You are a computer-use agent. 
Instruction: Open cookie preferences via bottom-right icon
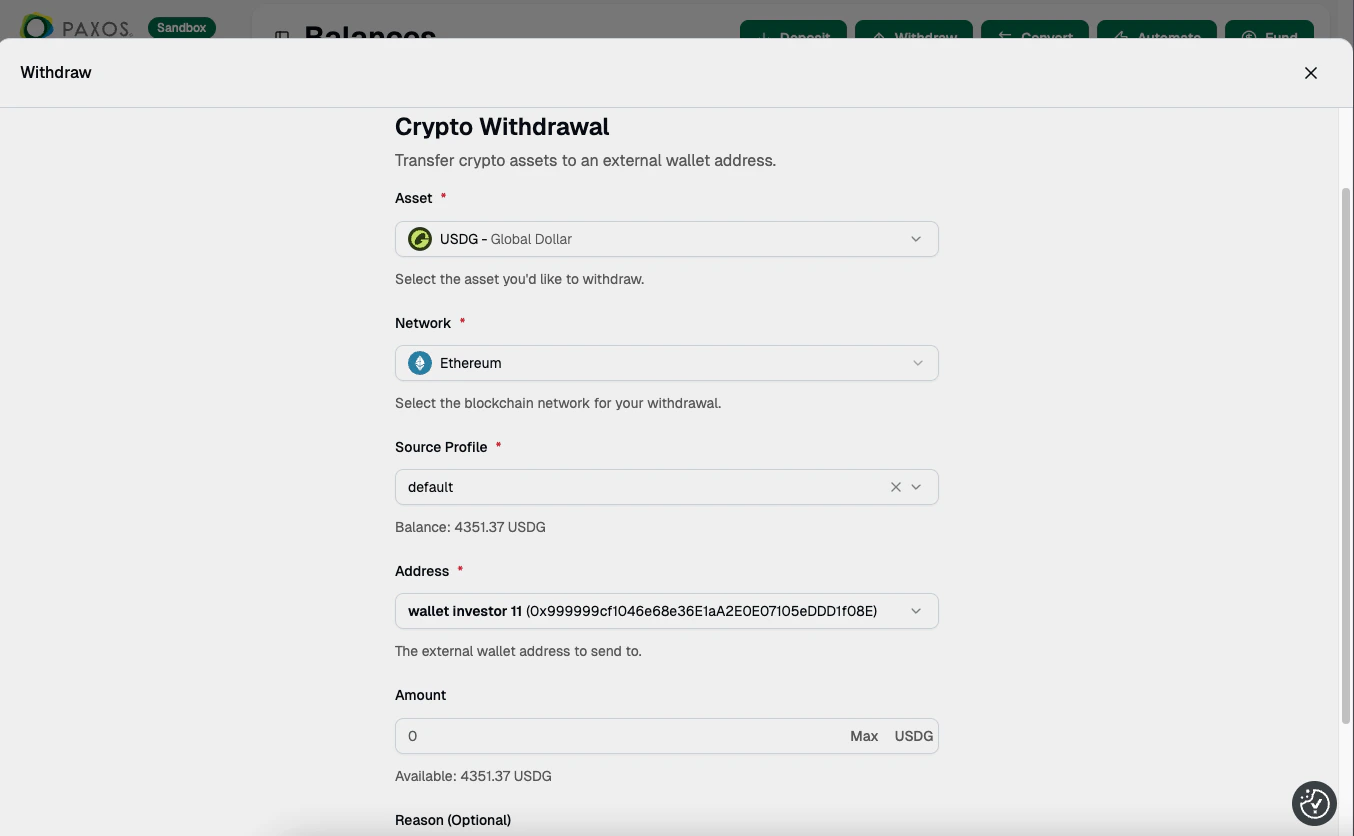1313,803
